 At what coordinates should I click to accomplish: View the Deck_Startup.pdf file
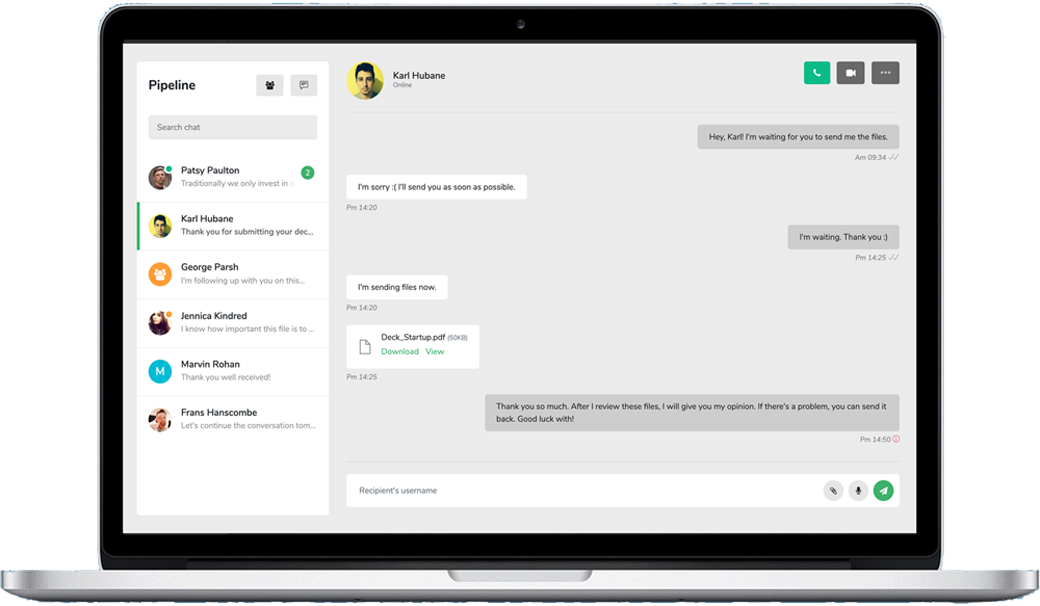click(434, 351)
